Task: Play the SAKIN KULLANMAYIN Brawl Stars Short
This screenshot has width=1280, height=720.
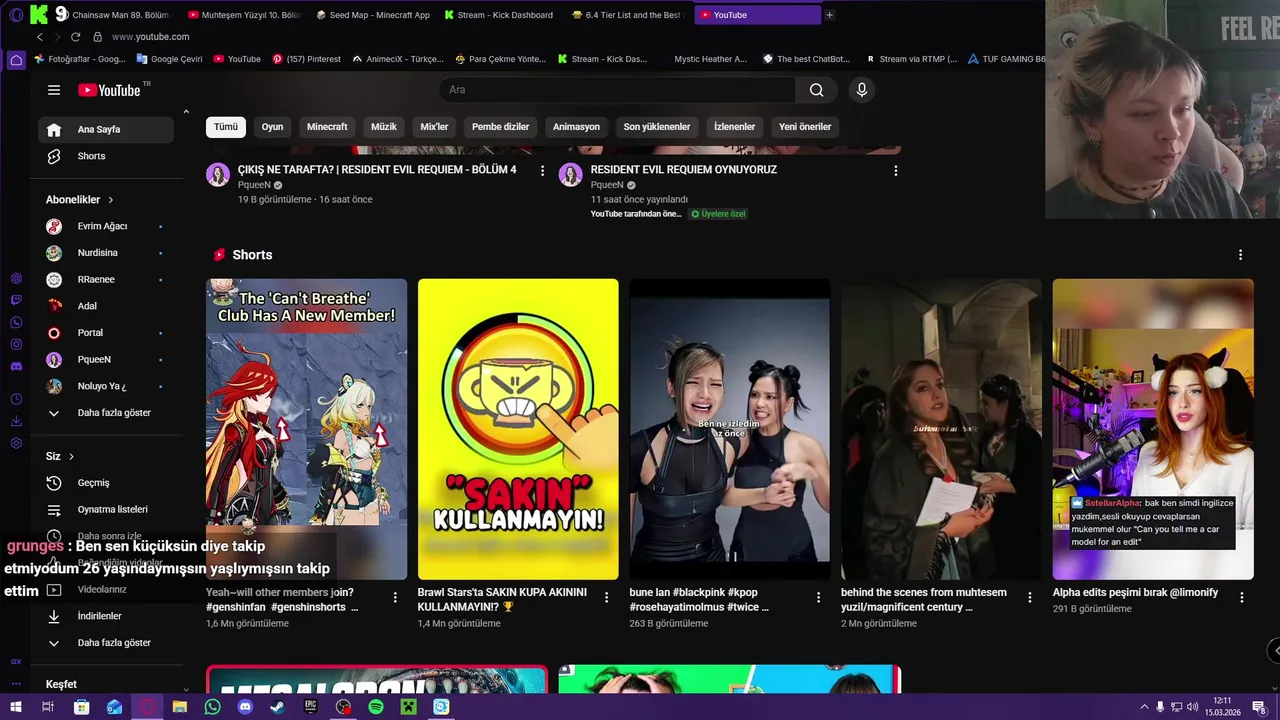Action: pyautogui.click(x=518, y=429)
